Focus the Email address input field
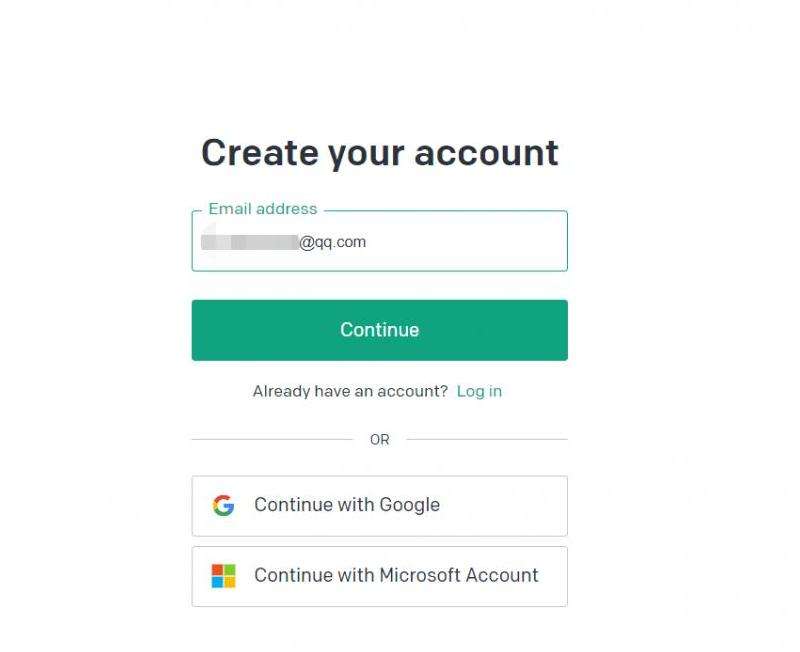 pos(380,241)
